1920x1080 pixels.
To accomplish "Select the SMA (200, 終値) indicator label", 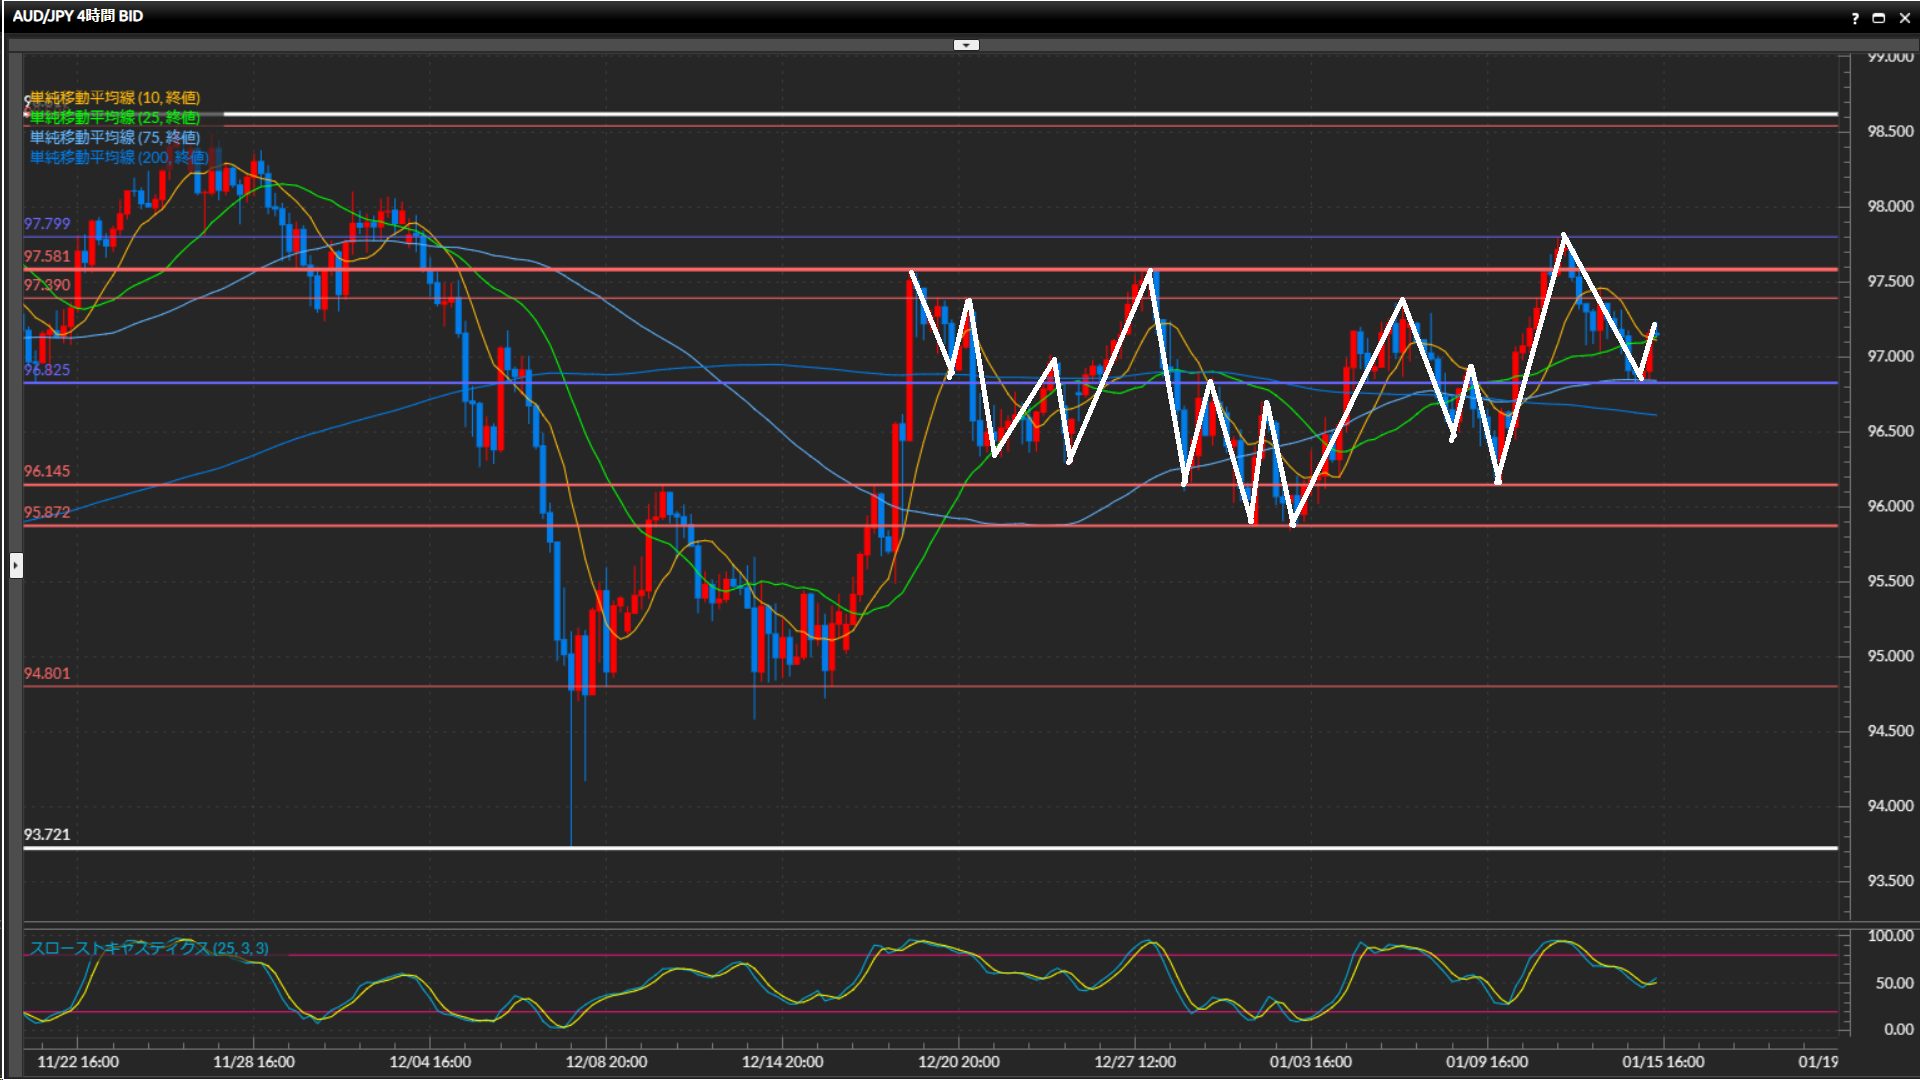I will click(x=118, y=157).
